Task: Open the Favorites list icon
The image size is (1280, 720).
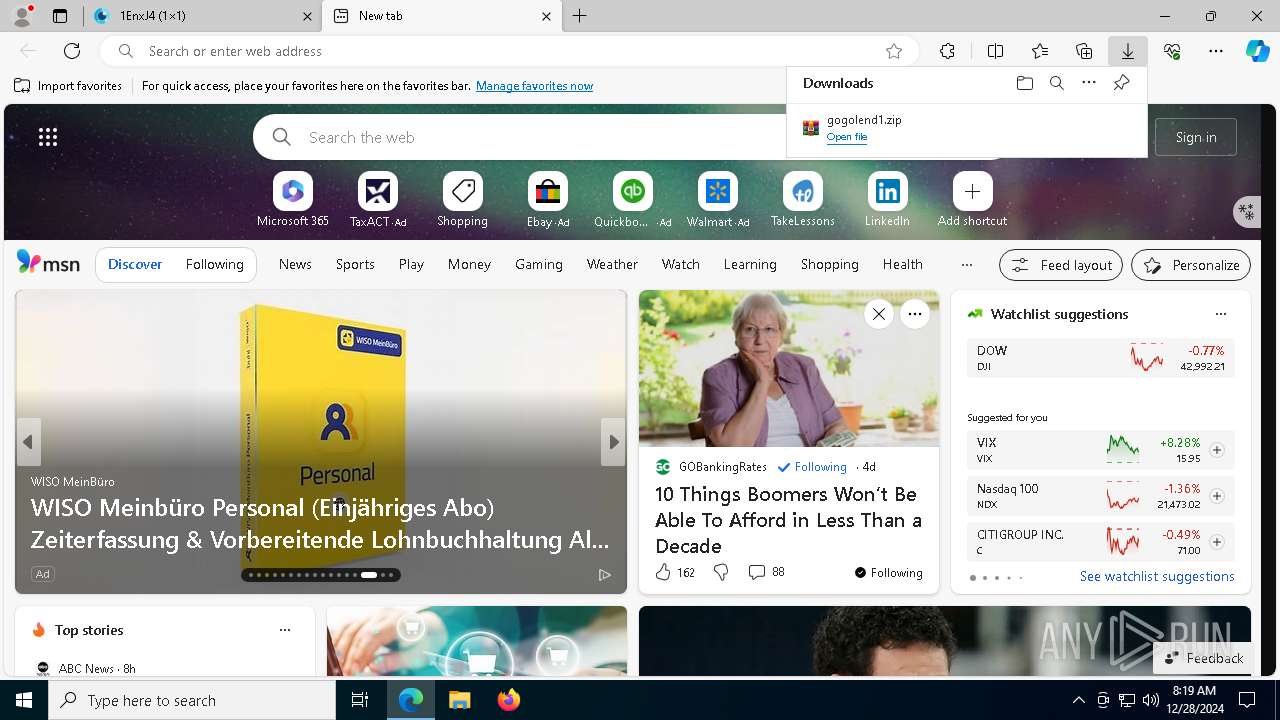Action: [x=1040, y=51]
